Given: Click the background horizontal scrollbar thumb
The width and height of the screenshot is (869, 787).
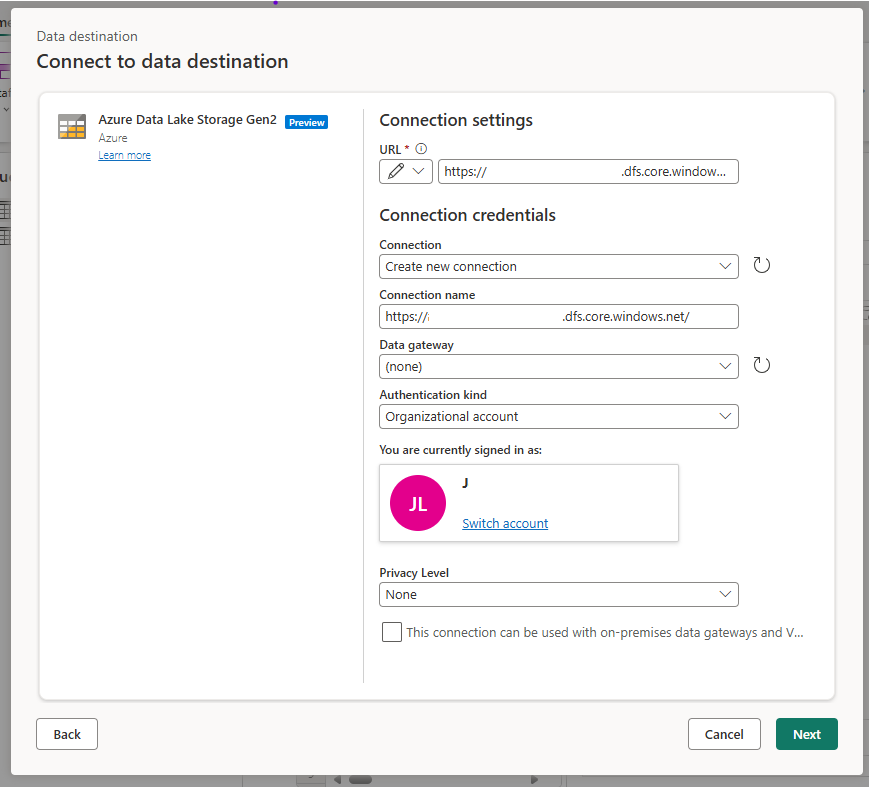Looking at the screenshot, I should [x=361, y=780].
